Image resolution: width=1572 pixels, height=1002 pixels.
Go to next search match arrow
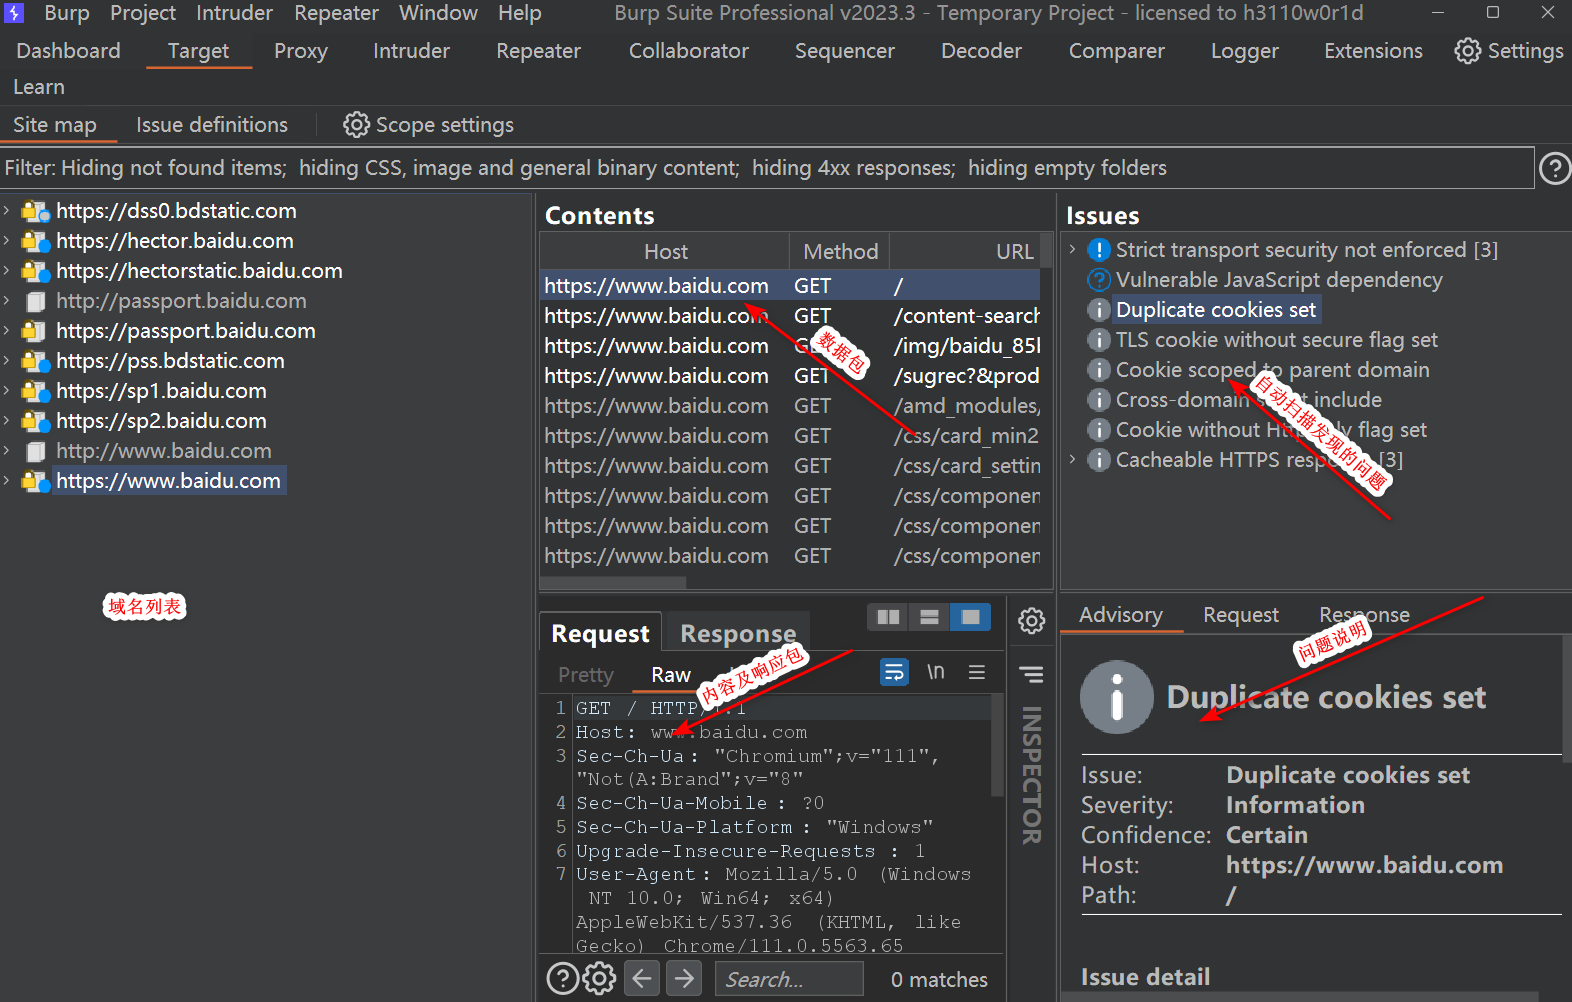point(685,978)
